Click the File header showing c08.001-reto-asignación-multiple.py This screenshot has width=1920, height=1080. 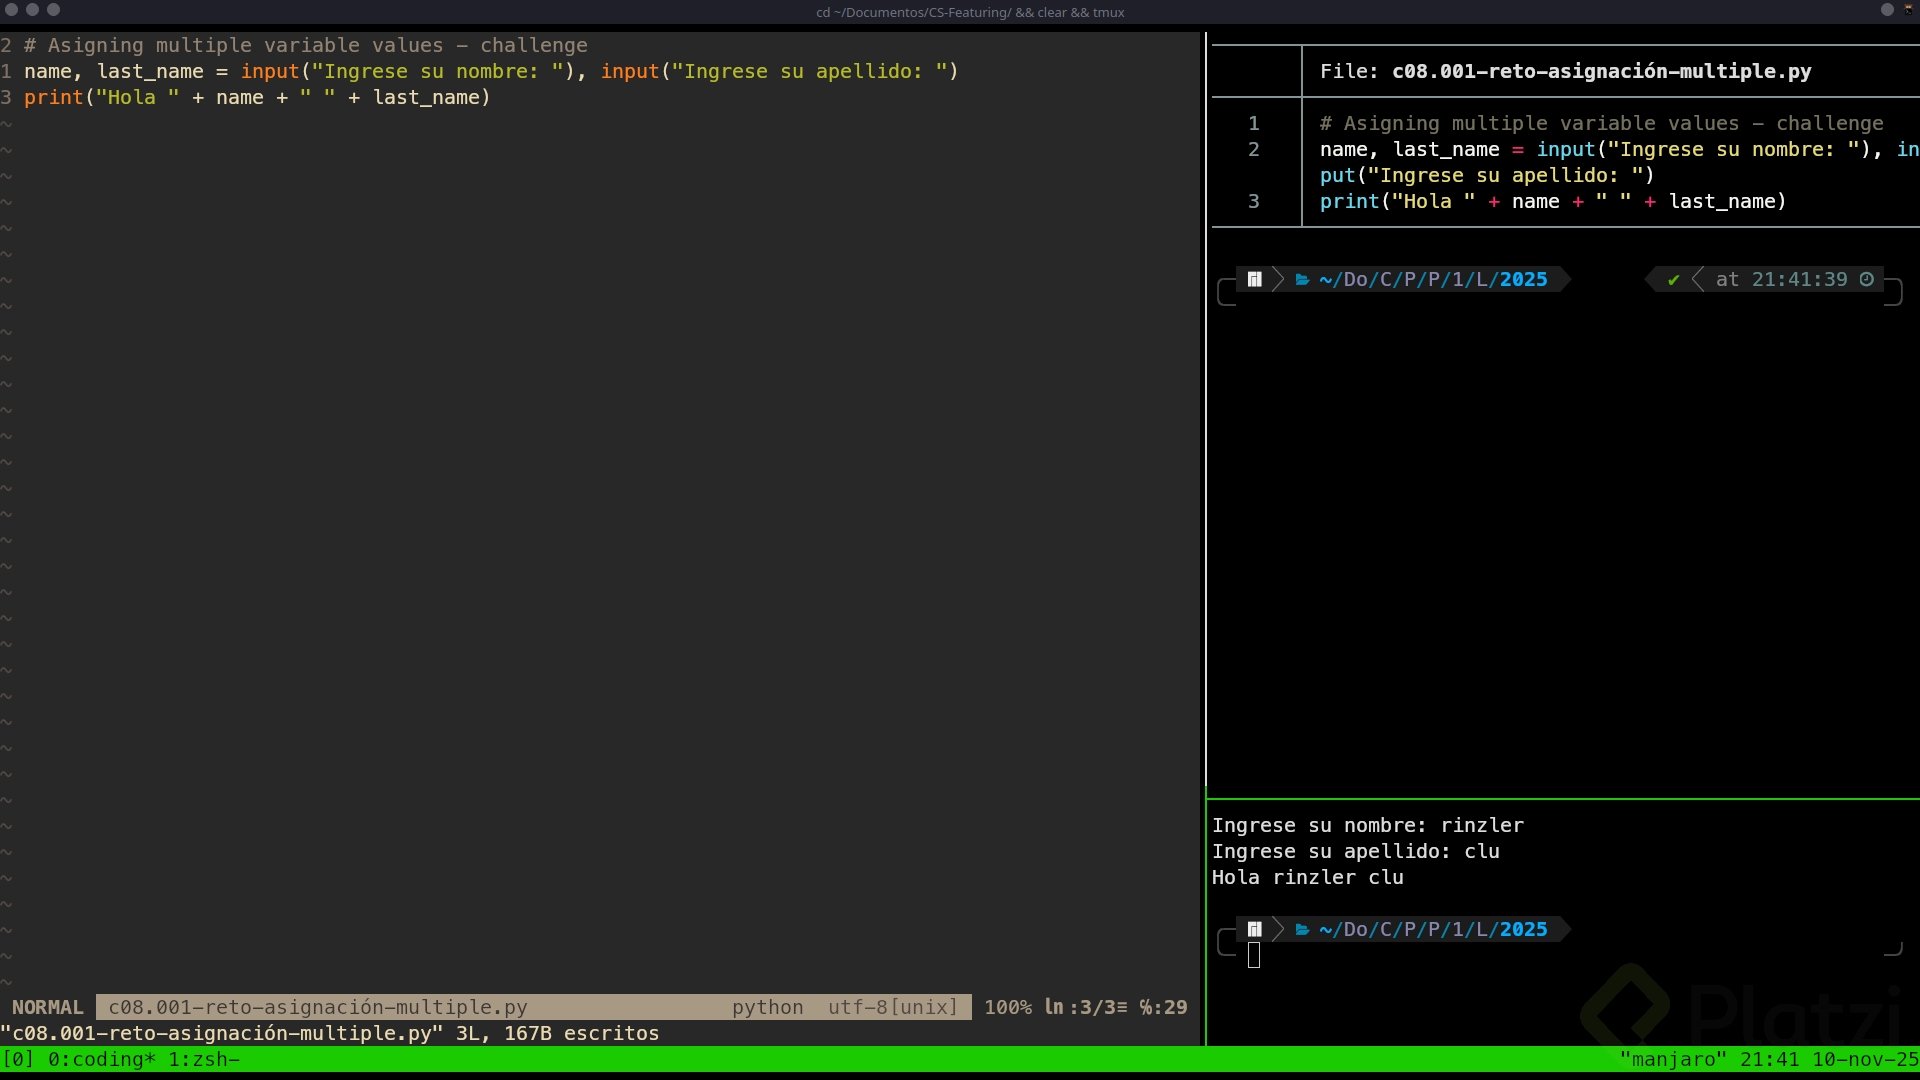point(1565,72)
